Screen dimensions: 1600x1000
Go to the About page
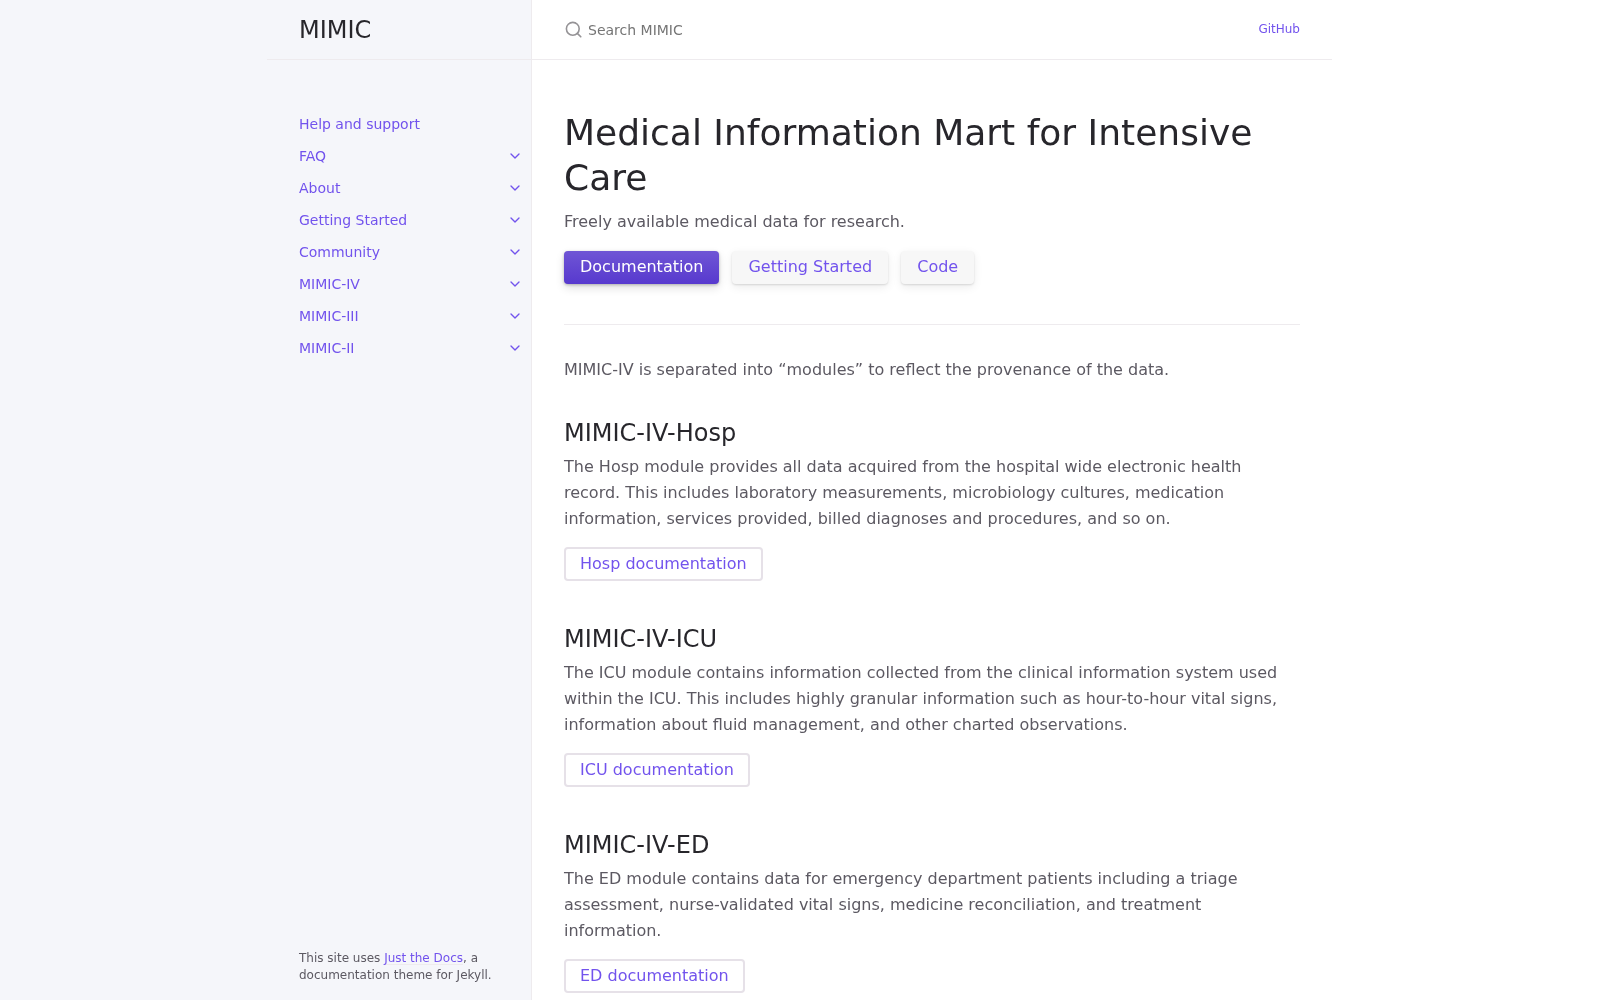(x=319, y=188)
